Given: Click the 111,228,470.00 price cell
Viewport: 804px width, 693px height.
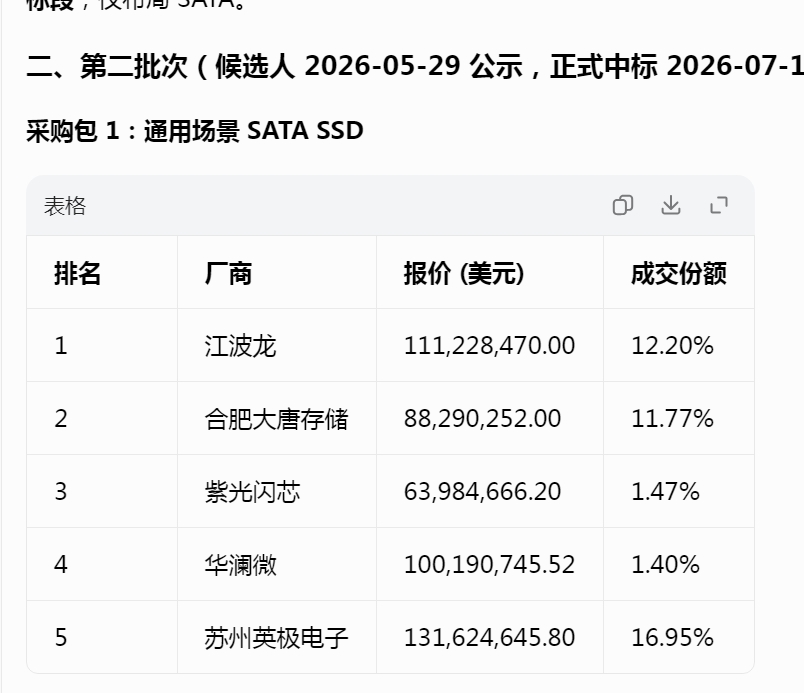Looking at the screenshot, I should coord(489,345).
